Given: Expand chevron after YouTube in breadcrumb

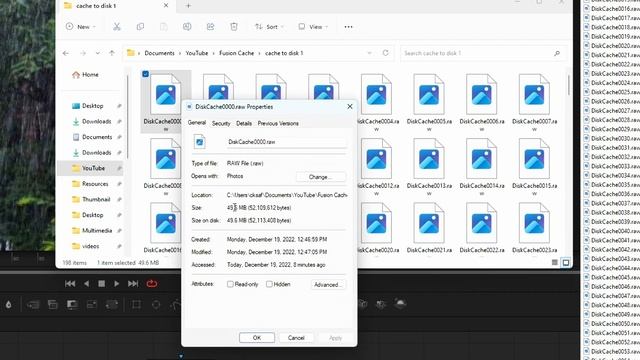Looking at the screenshot, I should point(214,53).
